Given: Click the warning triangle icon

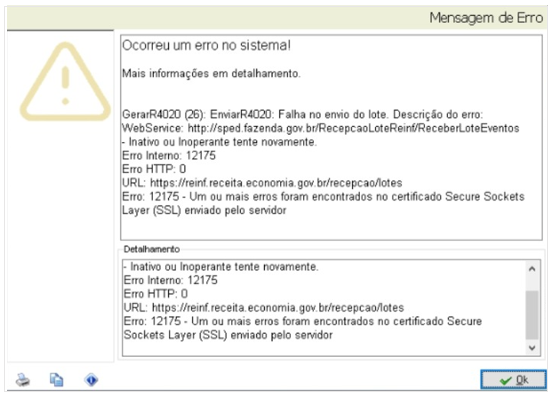Looking at the screenshot, I should [65, 82].
